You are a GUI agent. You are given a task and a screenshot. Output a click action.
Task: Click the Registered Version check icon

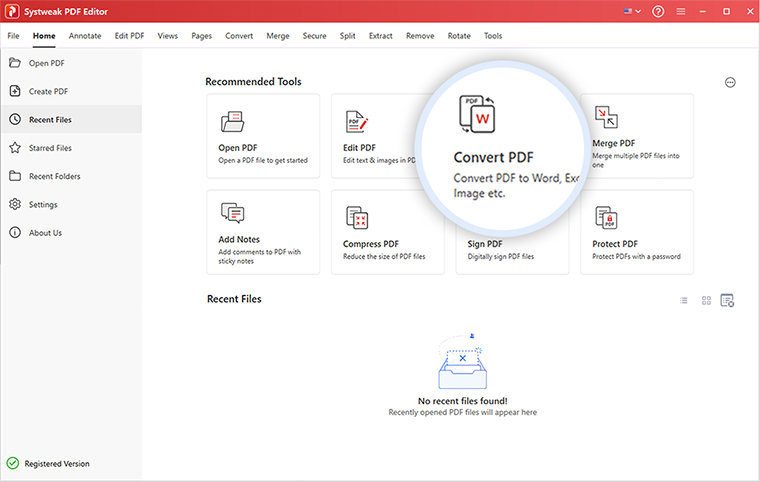(x=13, y=463)
